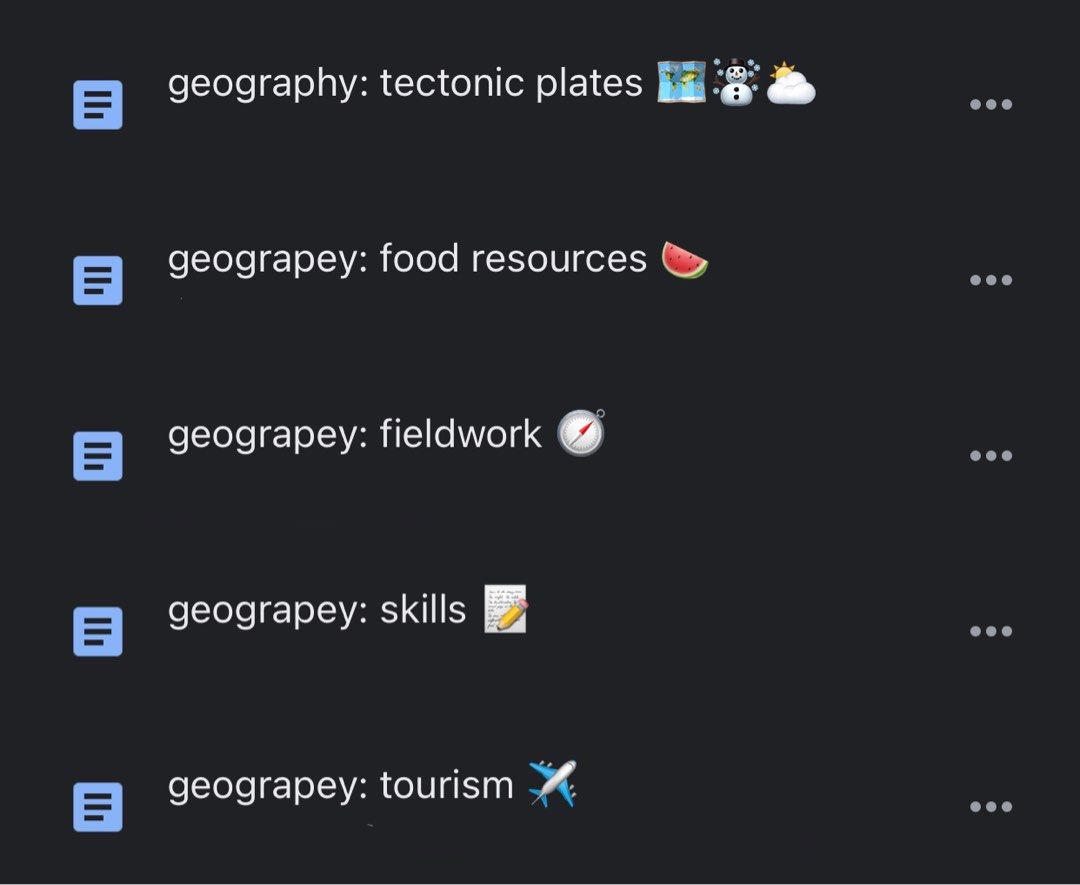Image resolution: width=1080 pixels, height=885 pixels.
Task: Click the memo emoji in the skills title
Action: (x=505, y=608)
